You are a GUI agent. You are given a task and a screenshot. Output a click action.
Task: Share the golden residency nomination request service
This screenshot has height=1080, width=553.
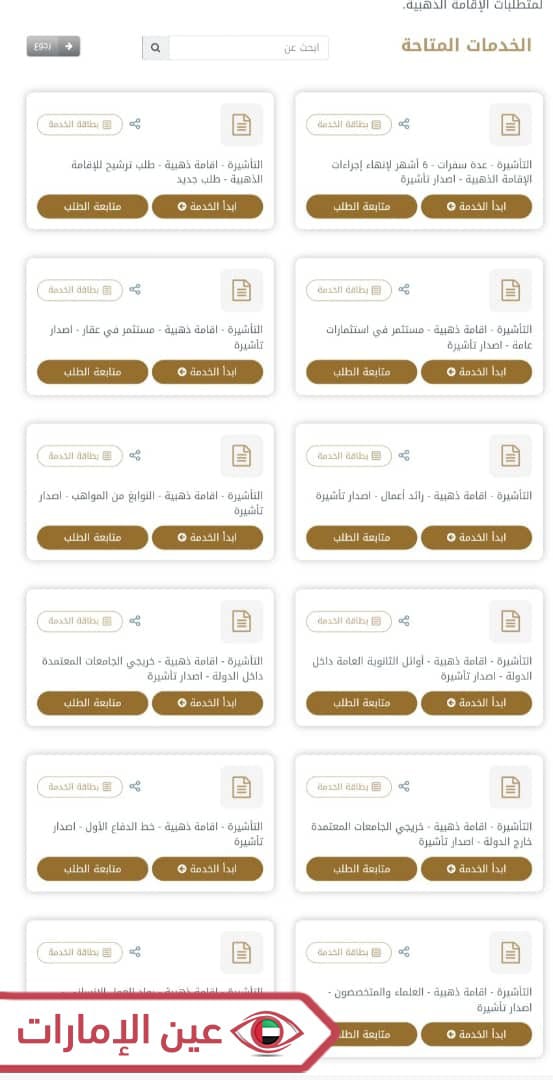pyautogui.click(x=135, y=124)
